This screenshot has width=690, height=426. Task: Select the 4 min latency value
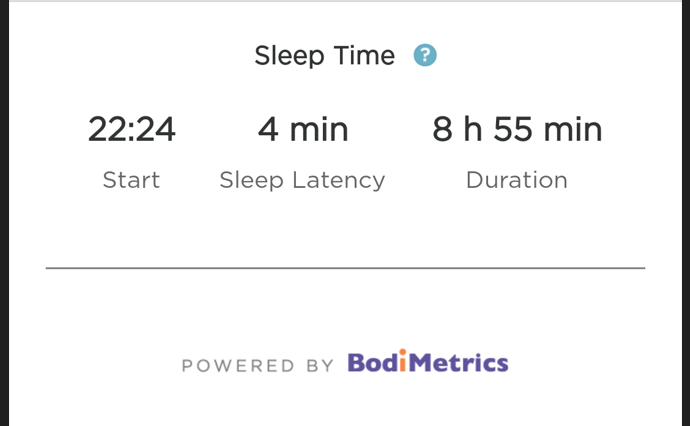tap(303, 130)
